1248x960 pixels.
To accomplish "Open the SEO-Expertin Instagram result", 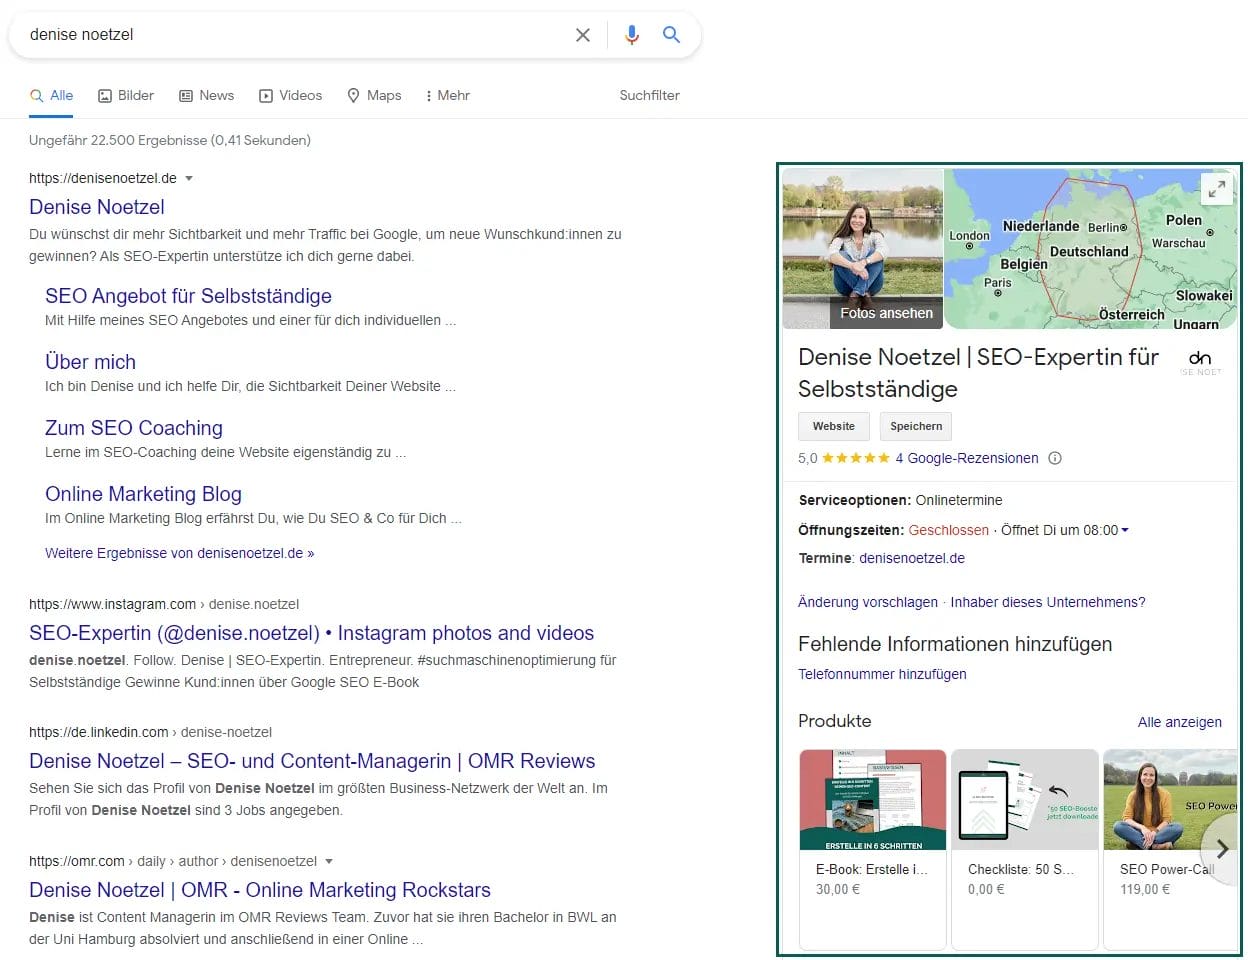I will (311, 633).
